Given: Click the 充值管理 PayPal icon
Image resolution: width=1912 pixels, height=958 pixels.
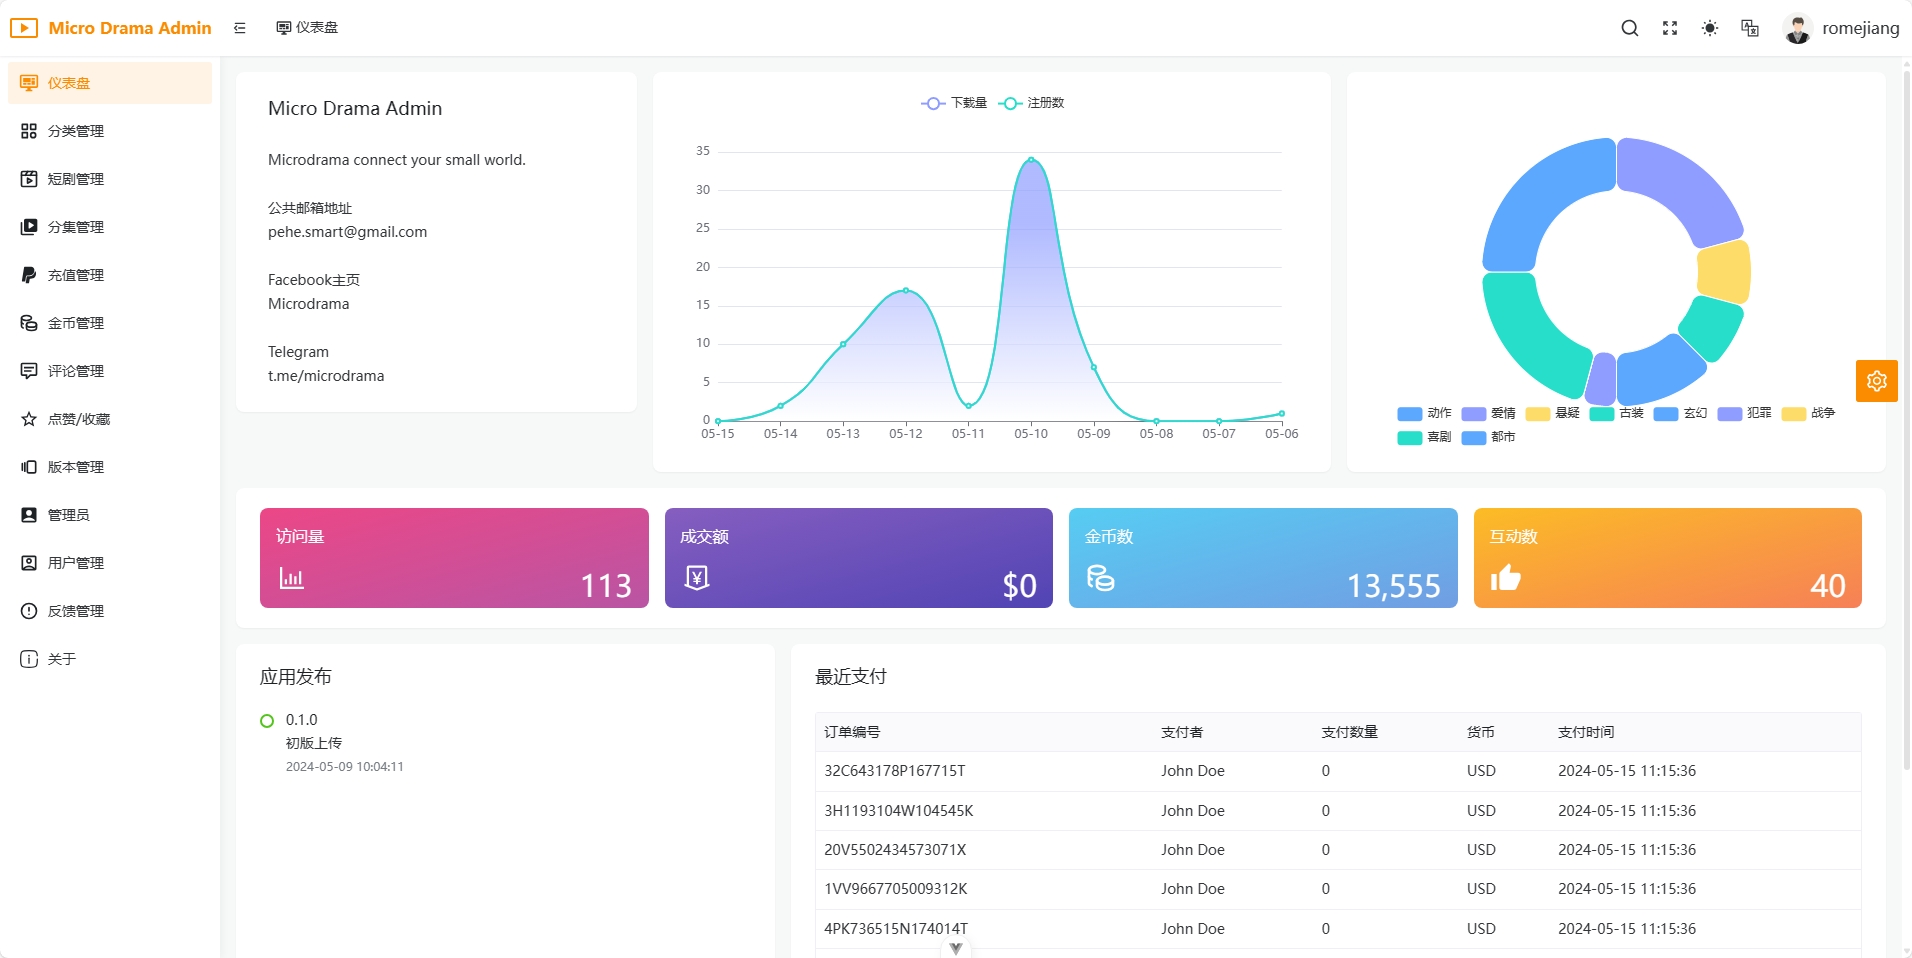Looking at the screenshot, I should [29, 275].
